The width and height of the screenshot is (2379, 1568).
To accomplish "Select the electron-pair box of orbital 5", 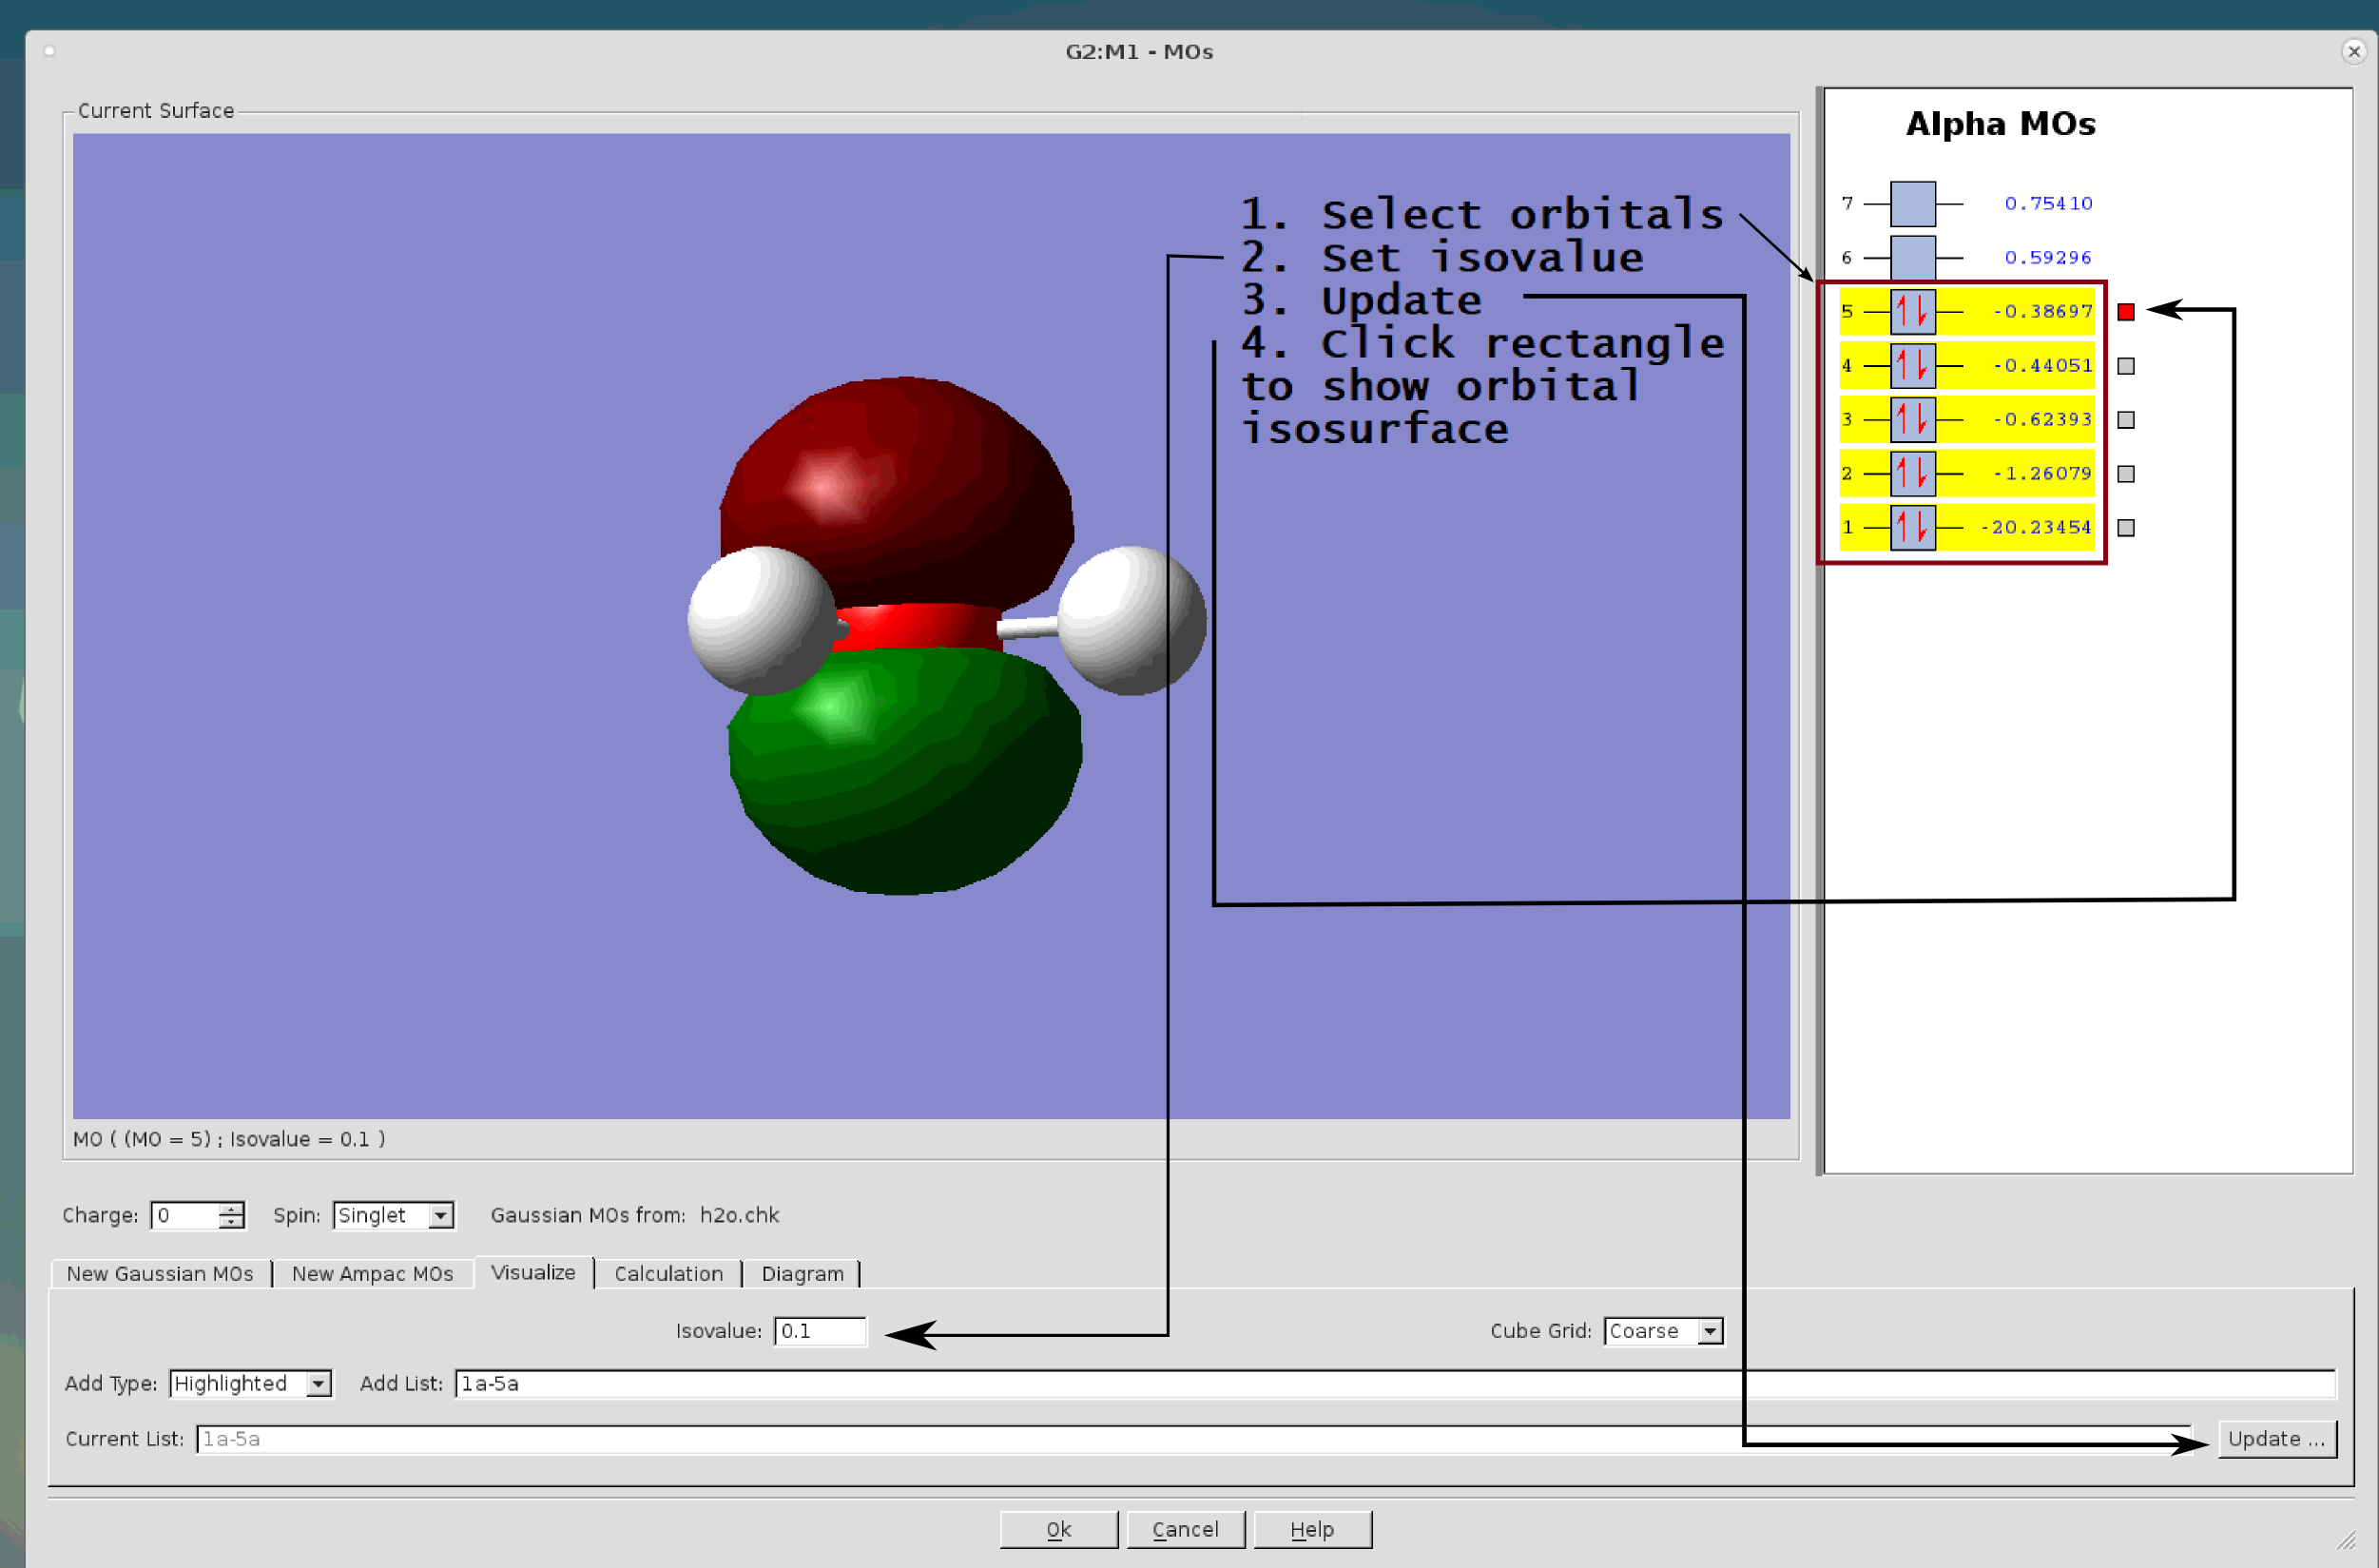I will pyautogui.click(x=1912, y=311).
